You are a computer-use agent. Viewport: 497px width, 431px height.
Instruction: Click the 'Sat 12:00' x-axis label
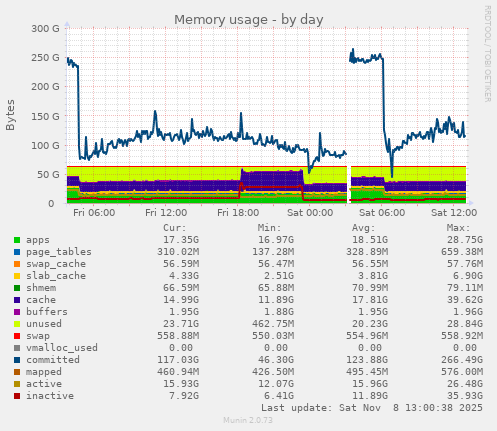(x=454, y=213)
